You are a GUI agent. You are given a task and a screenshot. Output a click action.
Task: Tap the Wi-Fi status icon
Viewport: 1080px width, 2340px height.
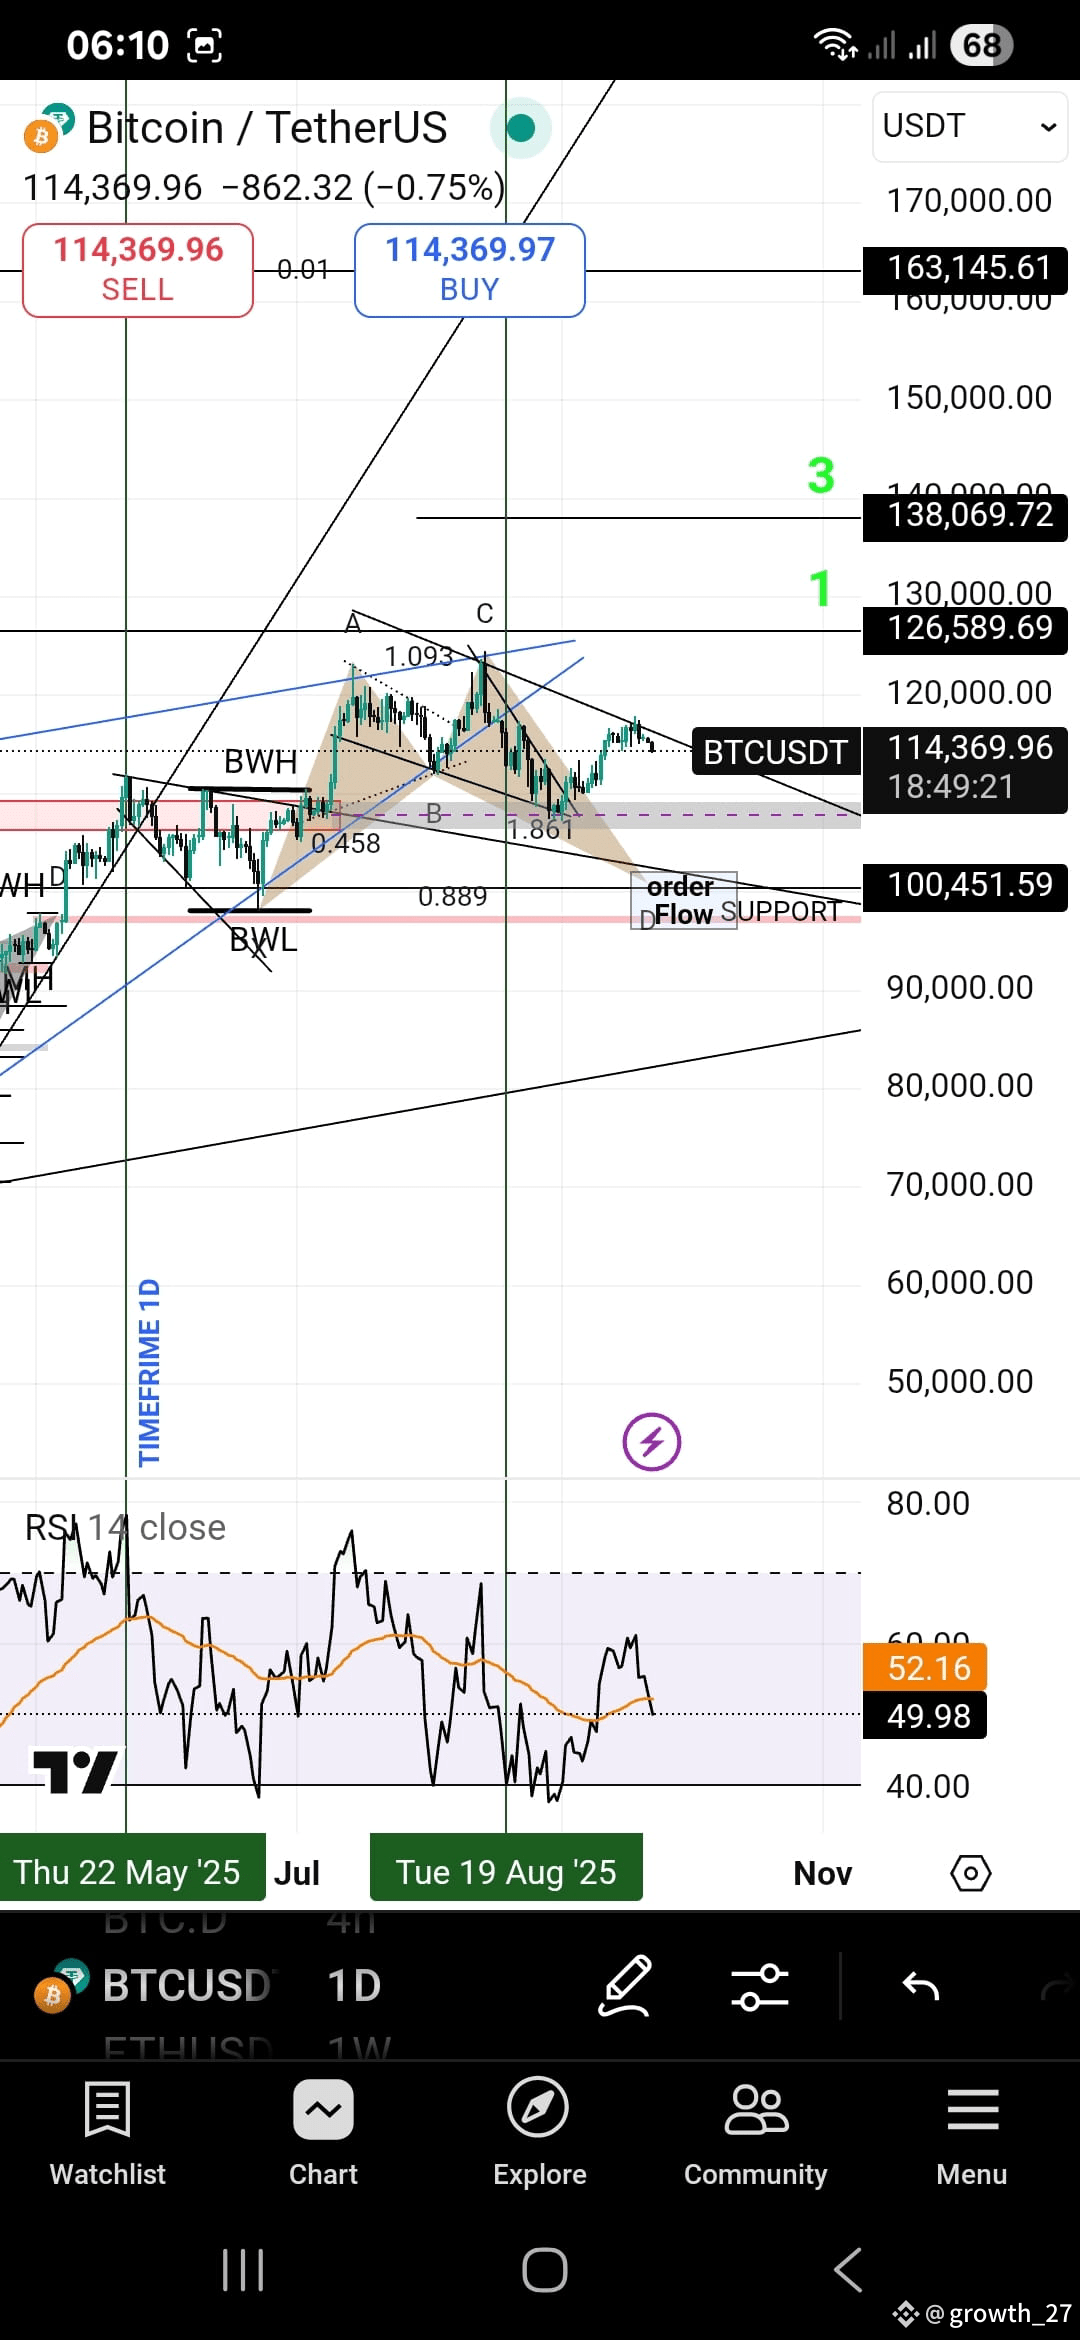(835, 45)
